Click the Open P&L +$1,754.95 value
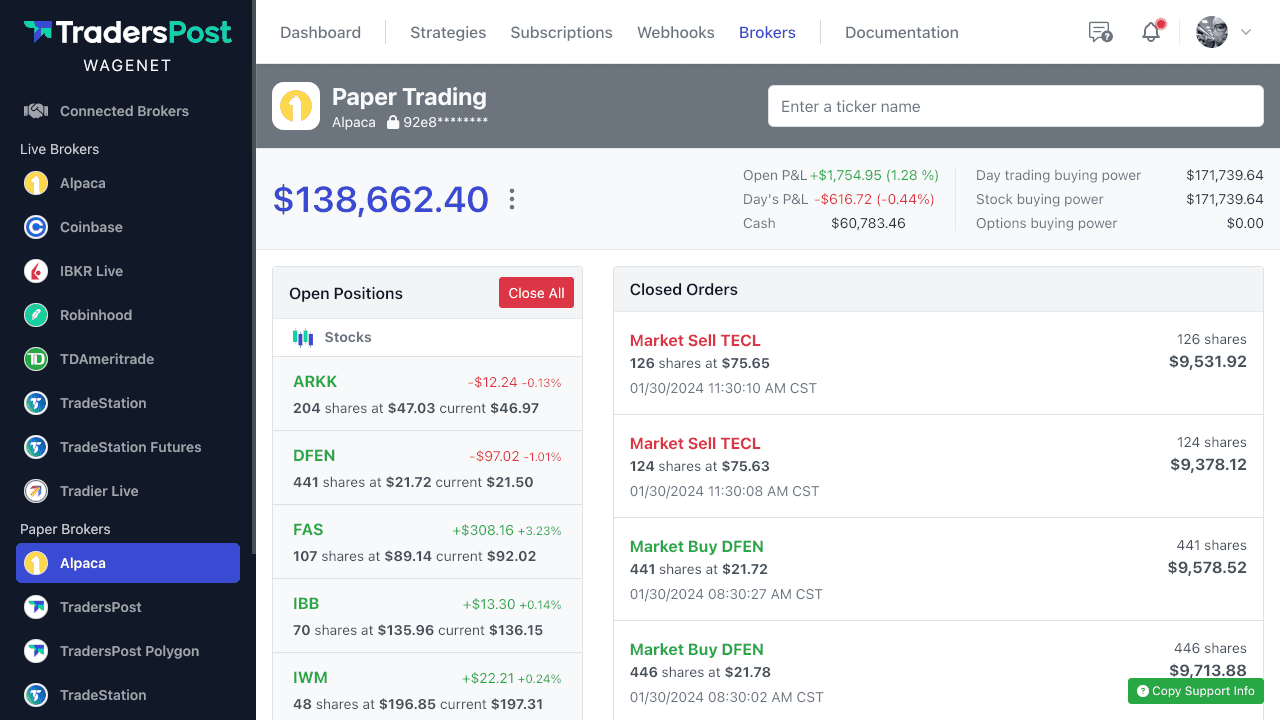This screenshot has width=1280, height=720. click(x=875, y=175)
